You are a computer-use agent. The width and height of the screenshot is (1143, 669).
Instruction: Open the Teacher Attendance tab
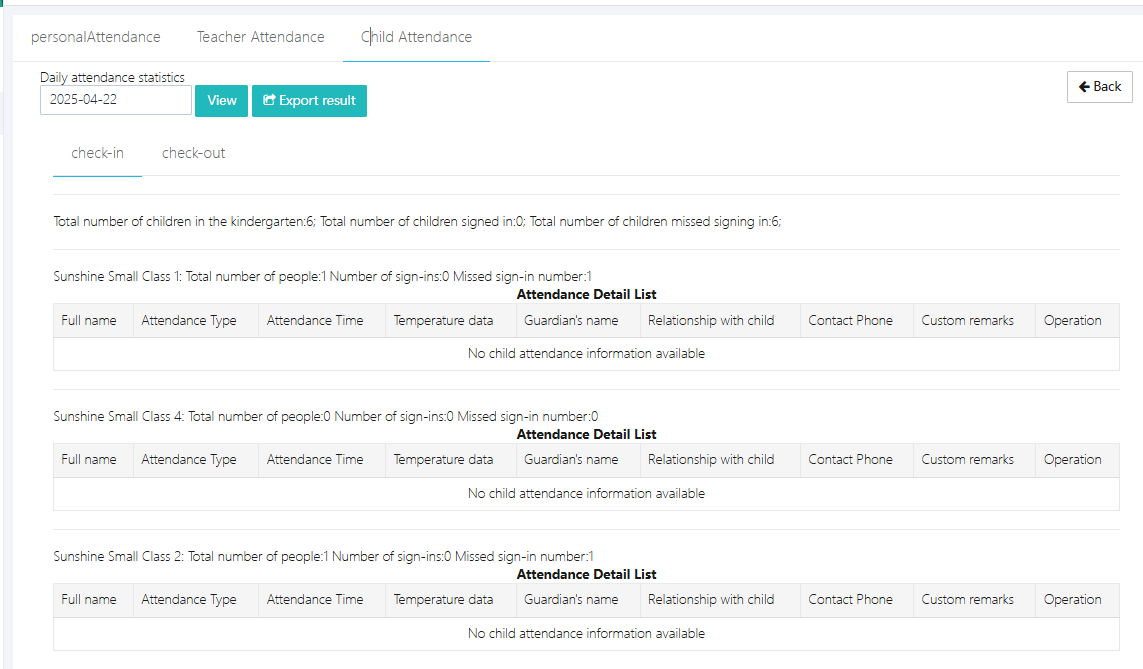point(260,37)
